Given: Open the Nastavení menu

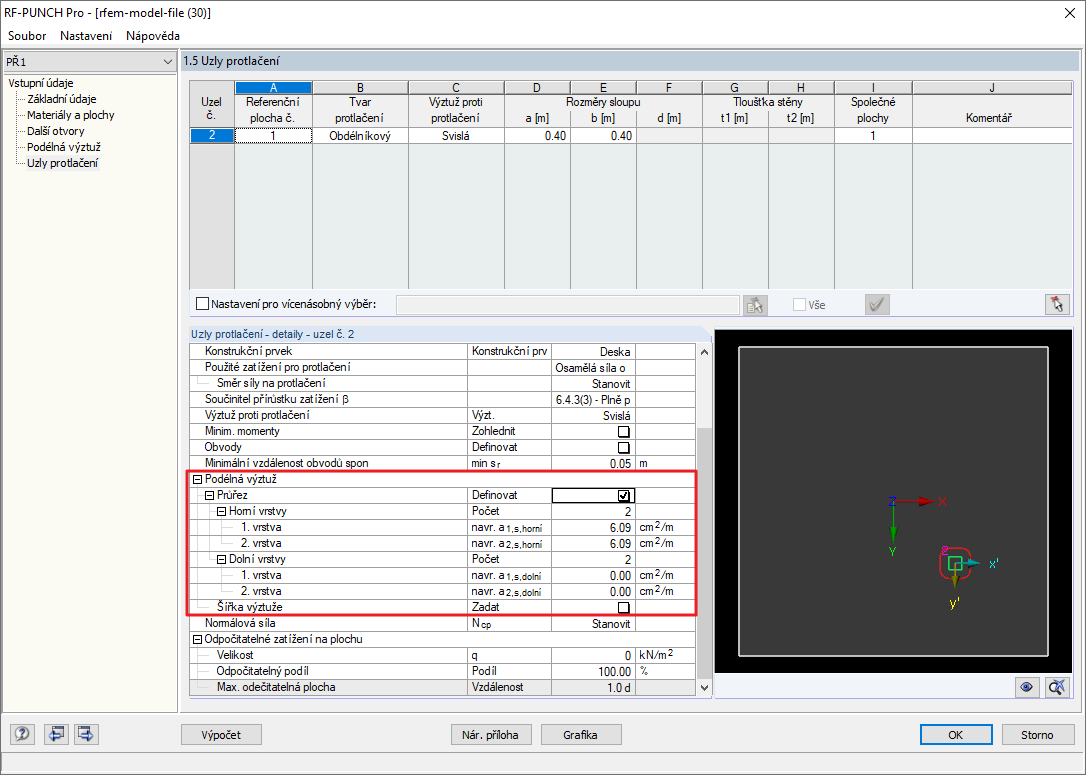Looking at the screenshot, I should coord(86,36).
